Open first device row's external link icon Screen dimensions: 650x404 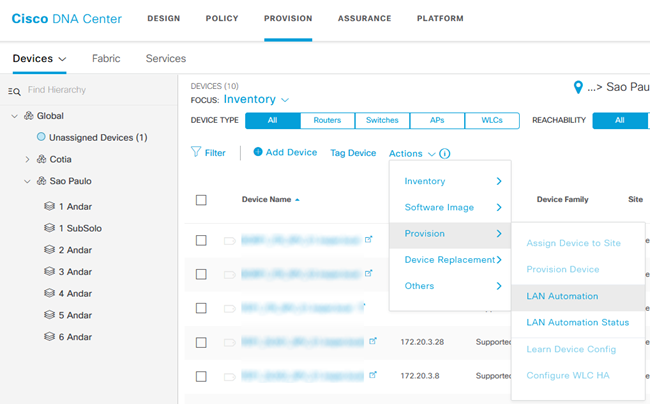tap(369, 239)
